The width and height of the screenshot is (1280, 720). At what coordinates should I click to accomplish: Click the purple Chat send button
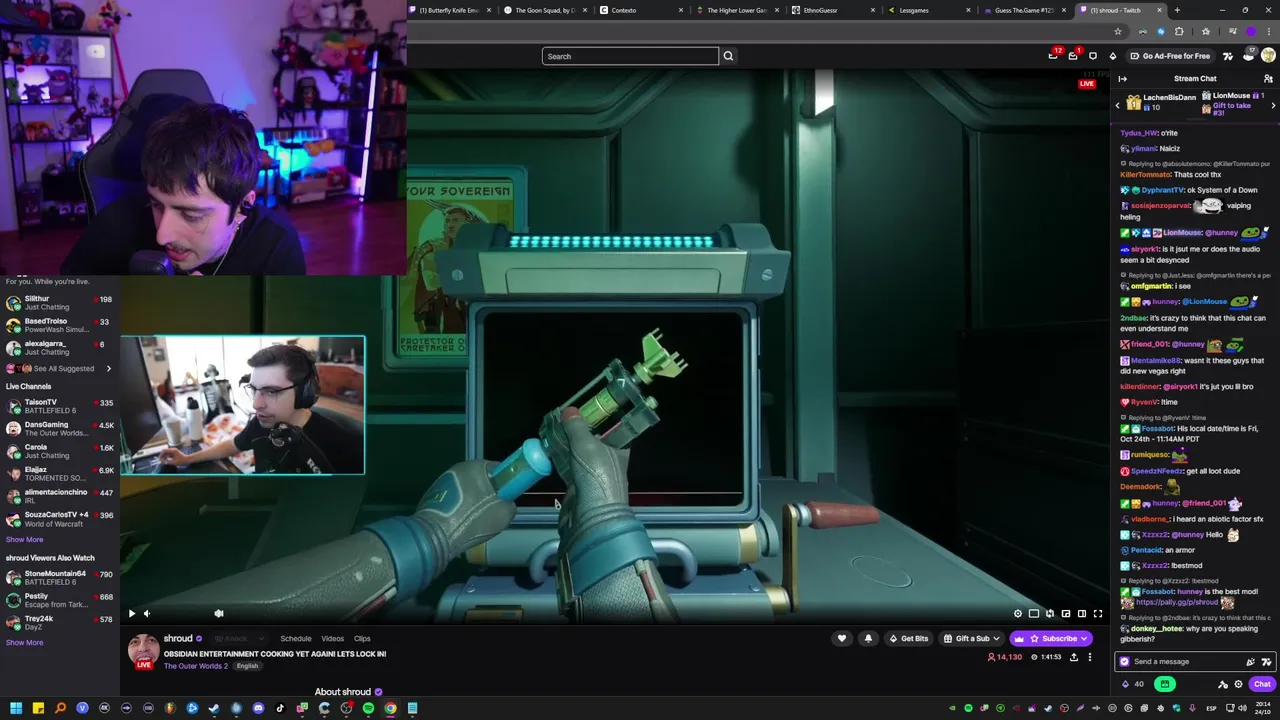point(1262,684)
